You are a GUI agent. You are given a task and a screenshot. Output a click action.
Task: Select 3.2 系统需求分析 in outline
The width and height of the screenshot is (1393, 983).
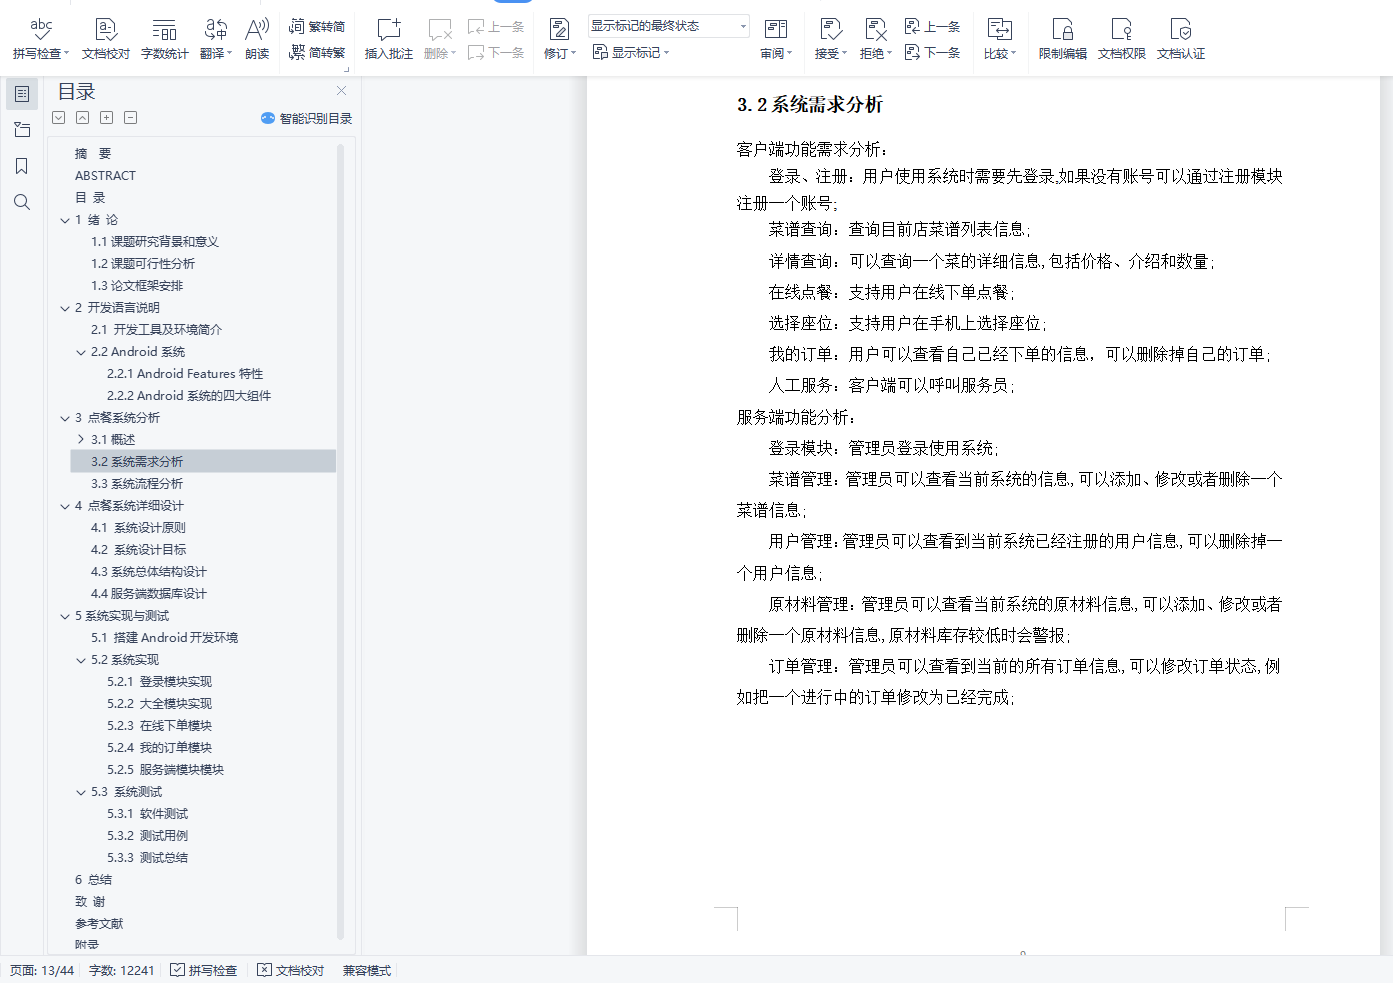(x=203, y=462)
